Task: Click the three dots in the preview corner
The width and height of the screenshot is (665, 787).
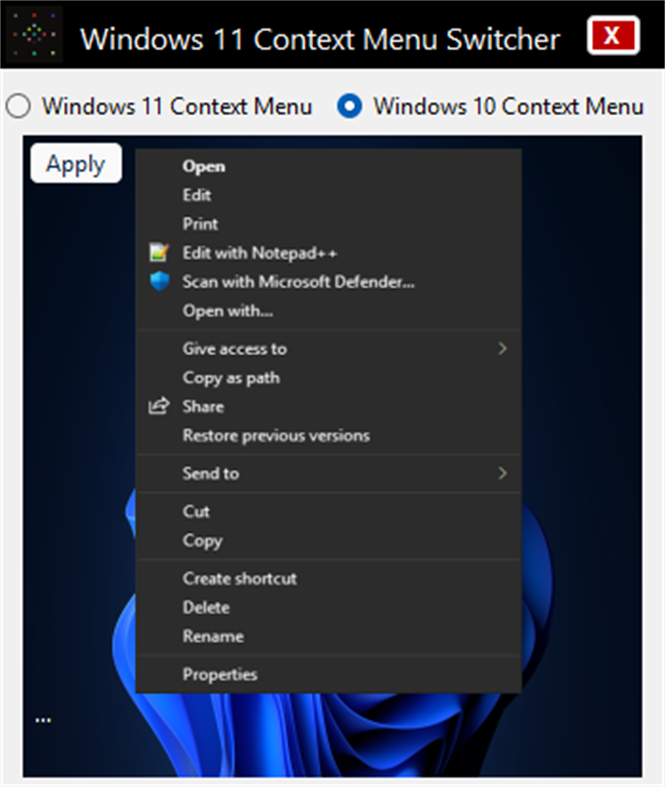Action: coord(43,720)
